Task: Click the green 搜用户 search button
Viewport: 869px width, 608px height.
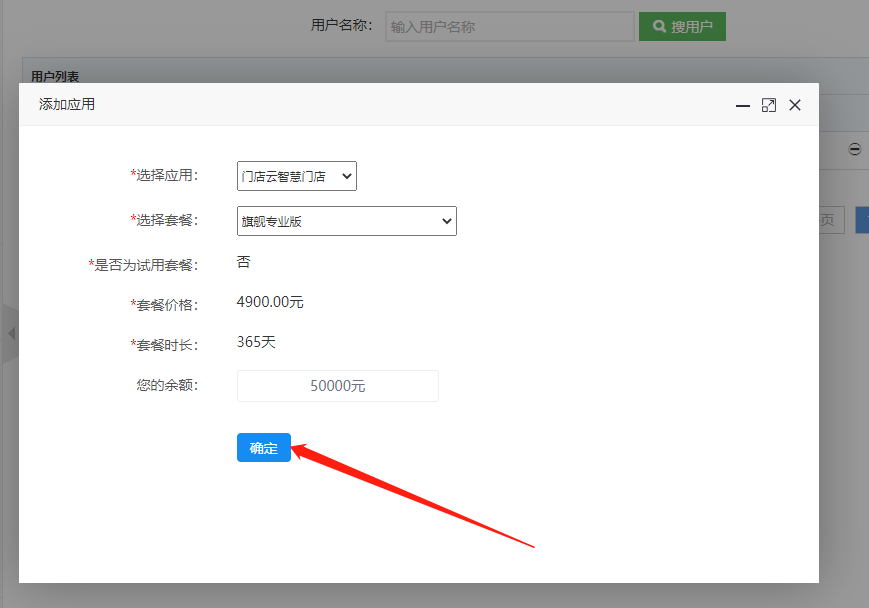Action: 682,27
